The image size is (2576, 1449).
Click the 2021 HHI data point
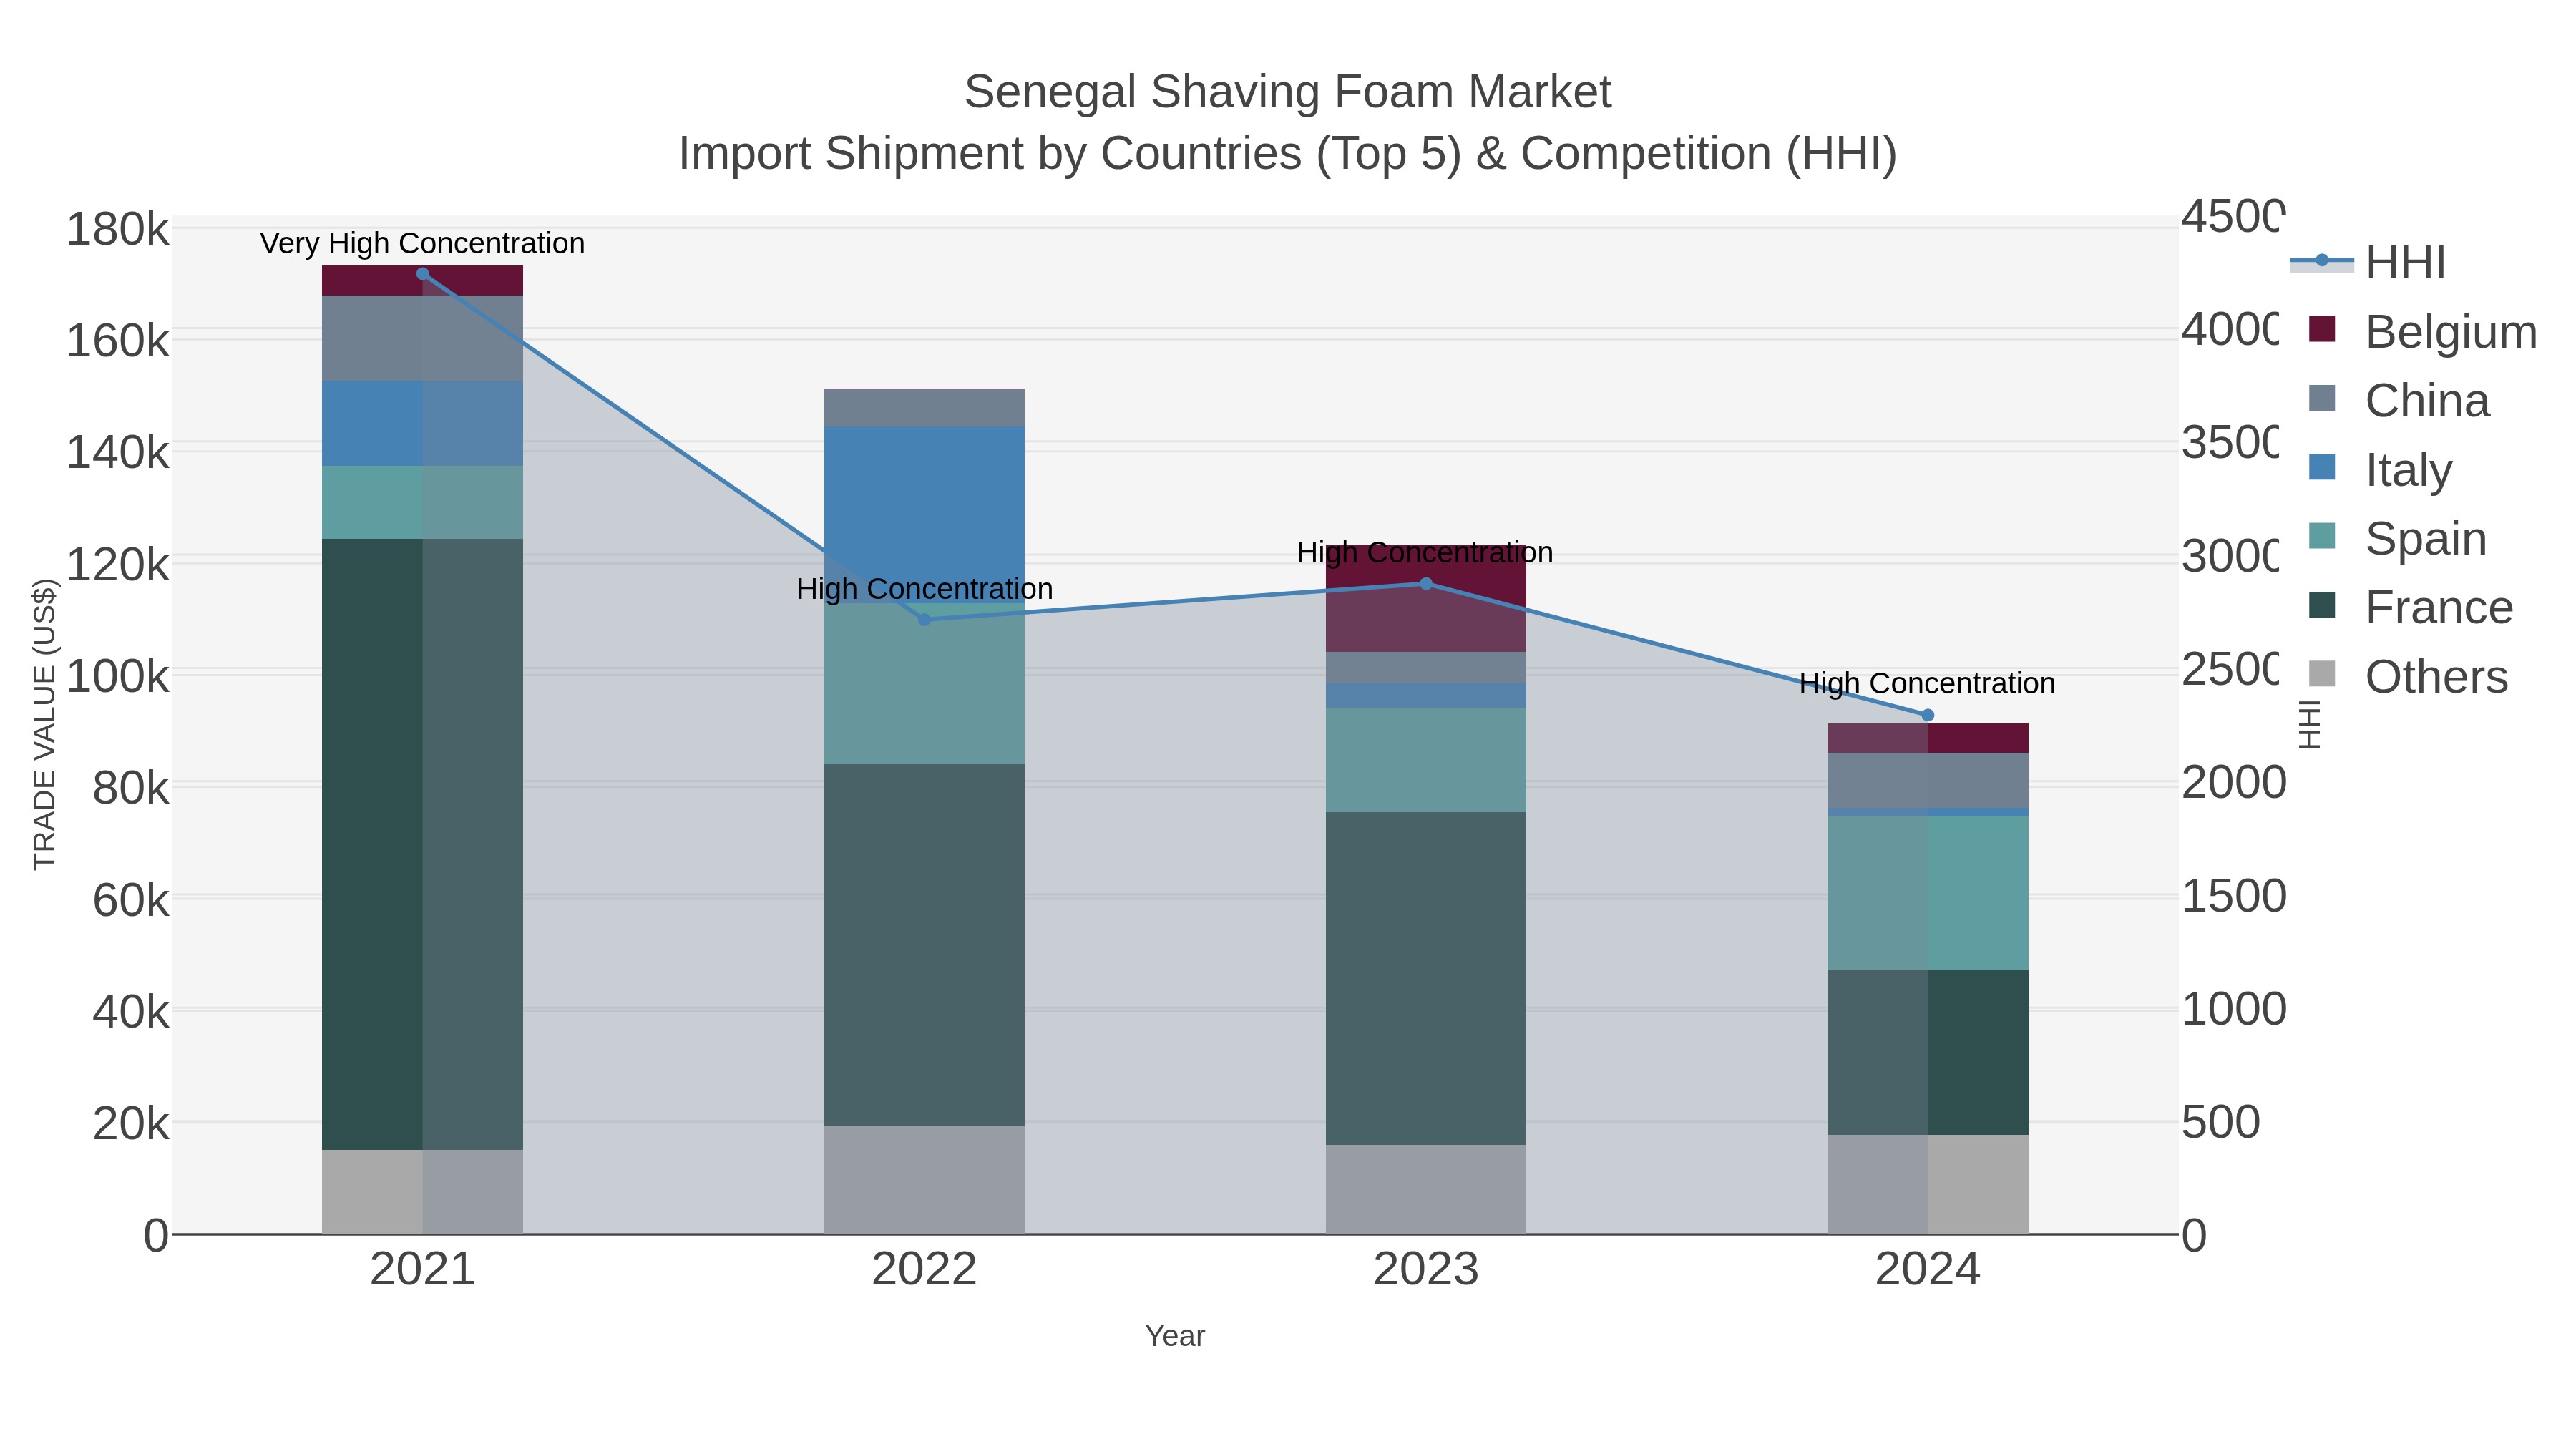pyautogui.click(x=422, y=274)
